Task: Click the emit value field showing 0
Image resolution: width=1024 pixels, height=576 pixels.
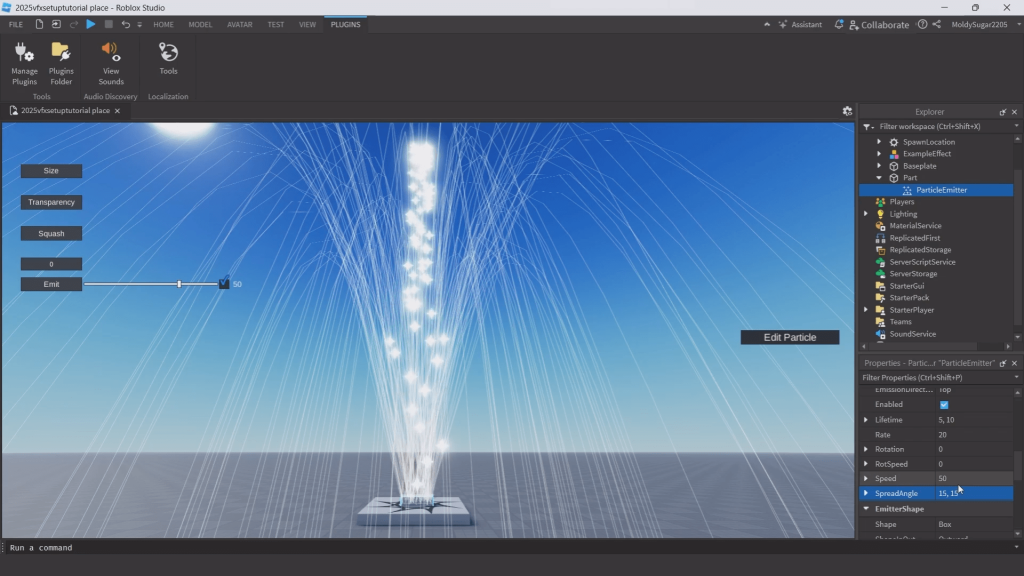Action: point(51,264)
